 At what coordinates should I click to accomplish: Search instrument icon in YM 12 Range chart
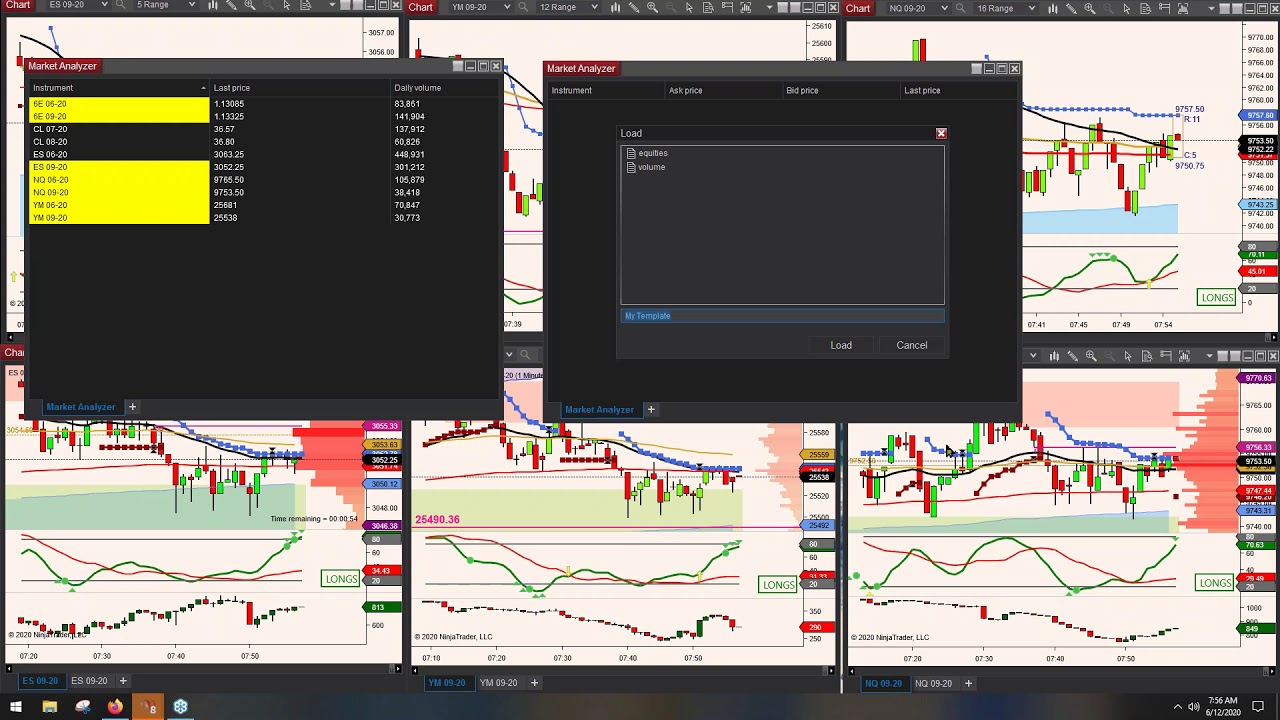[x=523, y=7]
